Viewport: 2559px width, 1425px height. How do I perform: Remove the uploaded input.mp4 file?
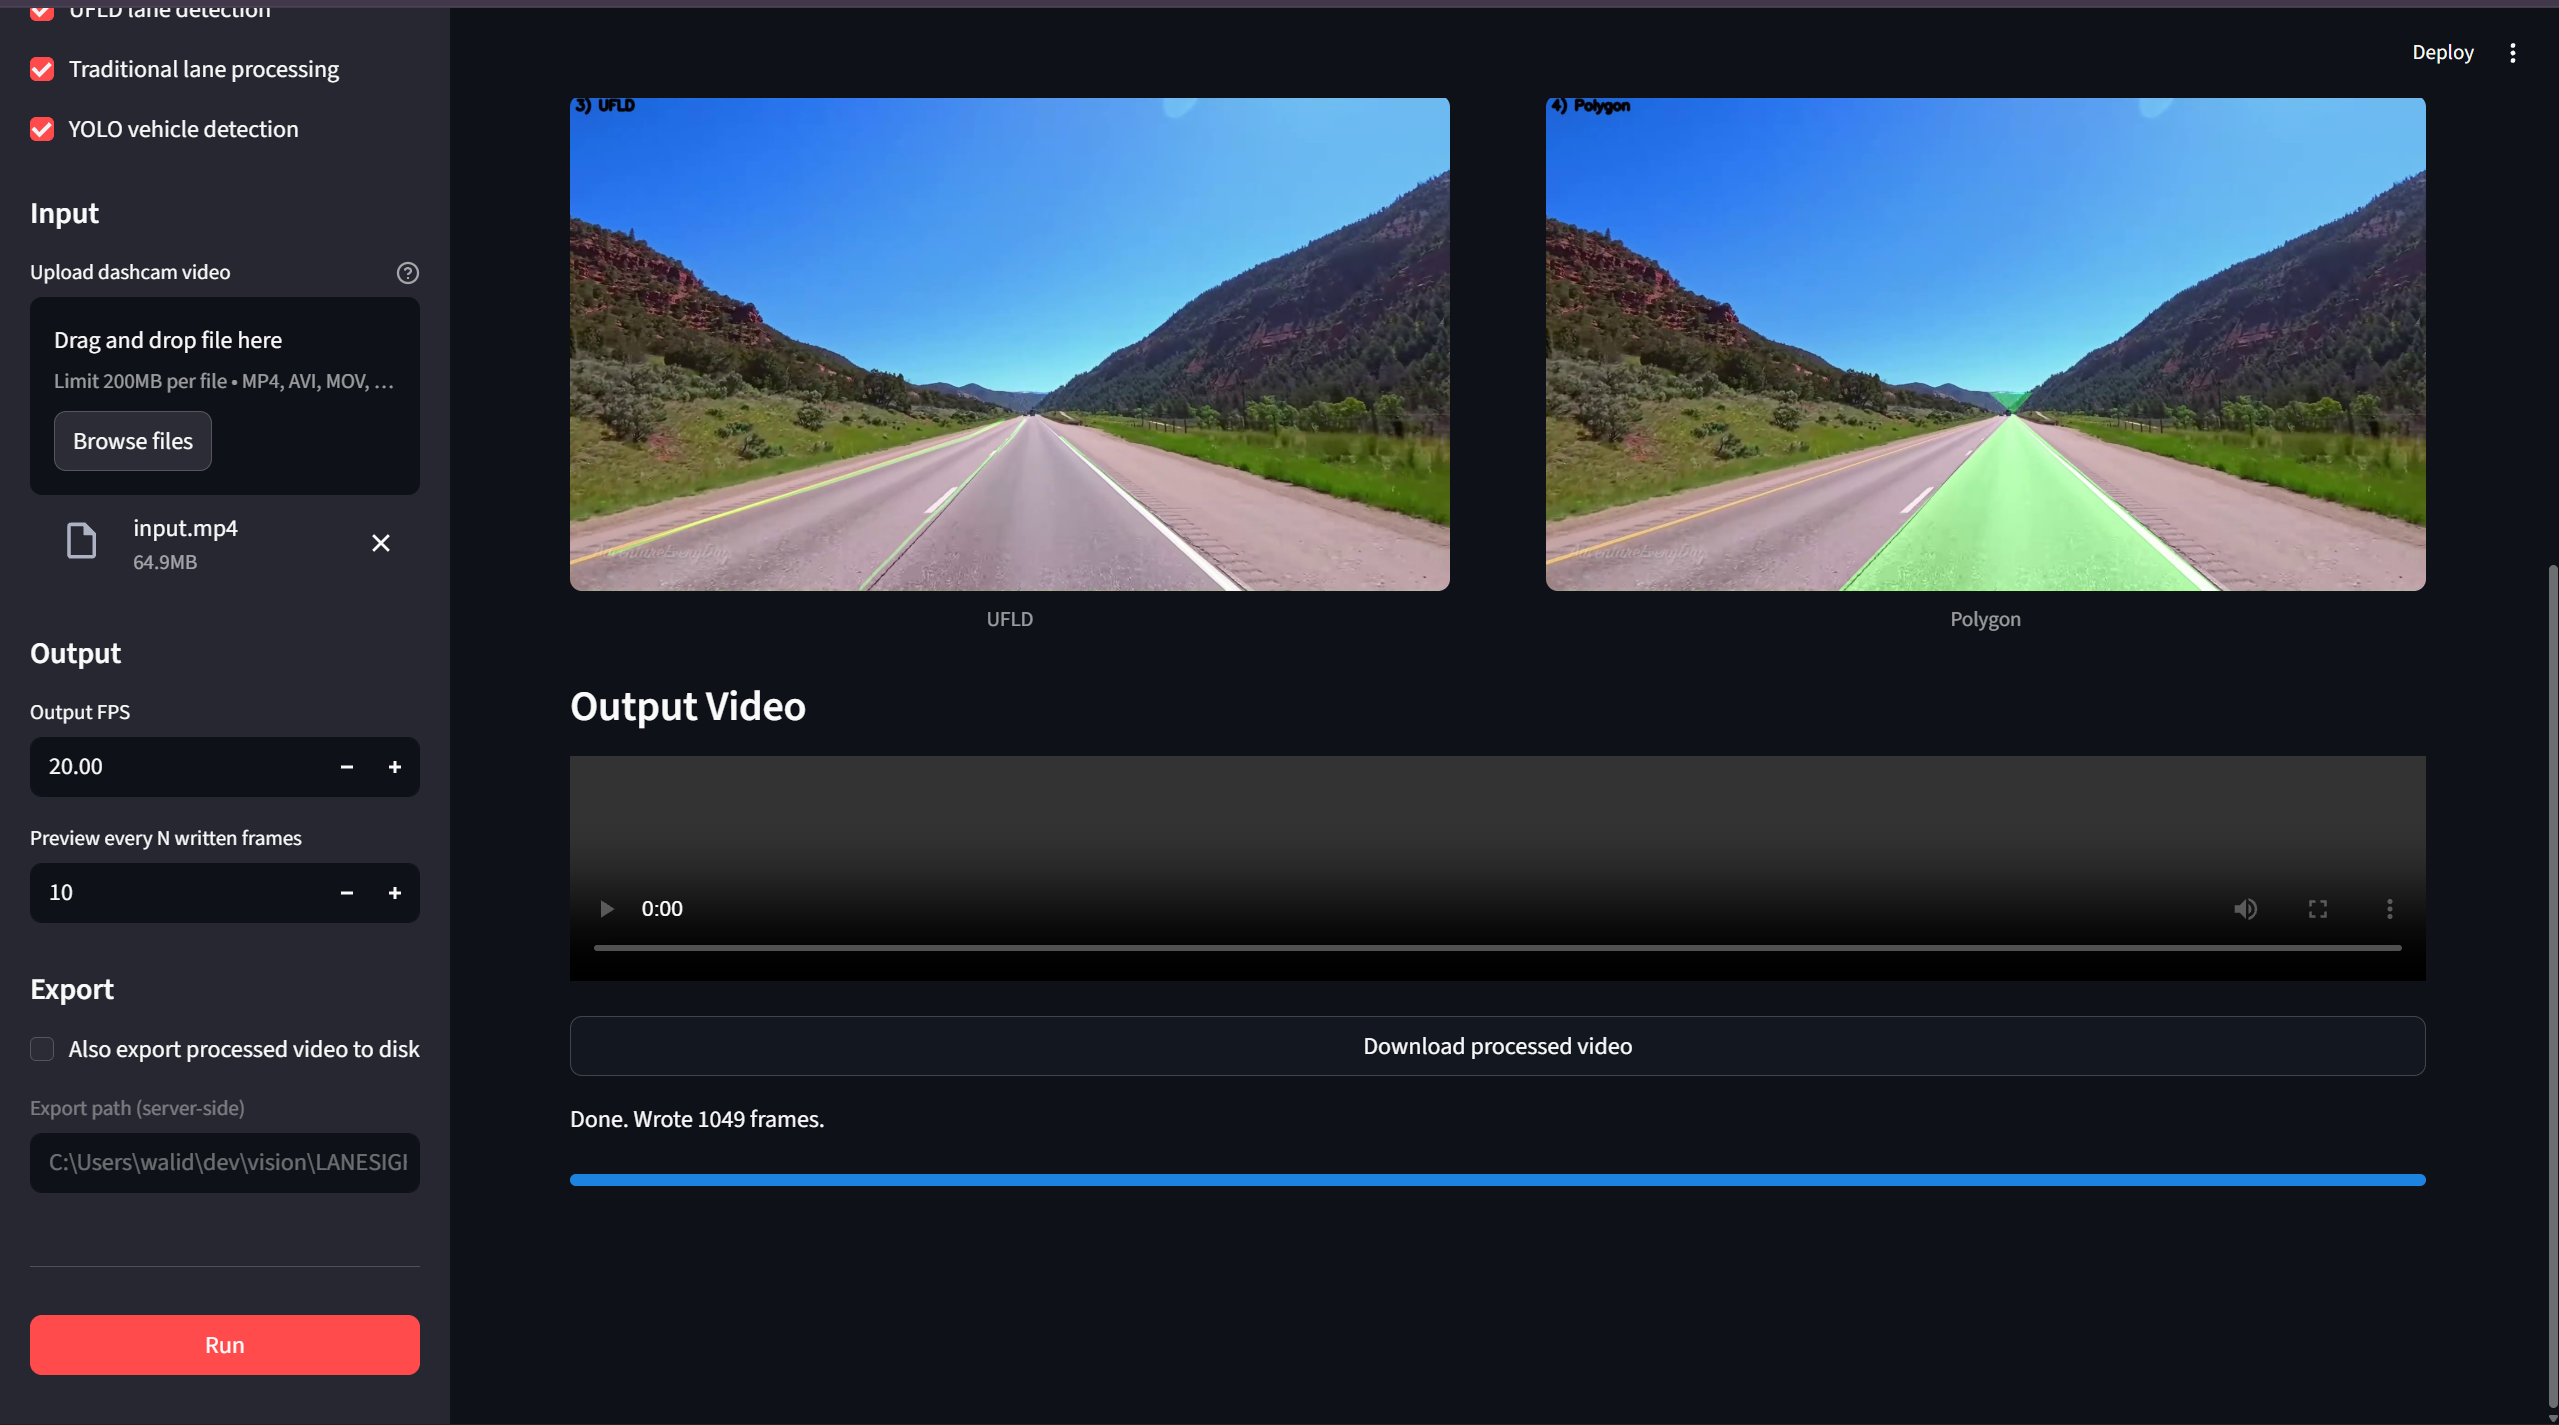tap(381, 543)
